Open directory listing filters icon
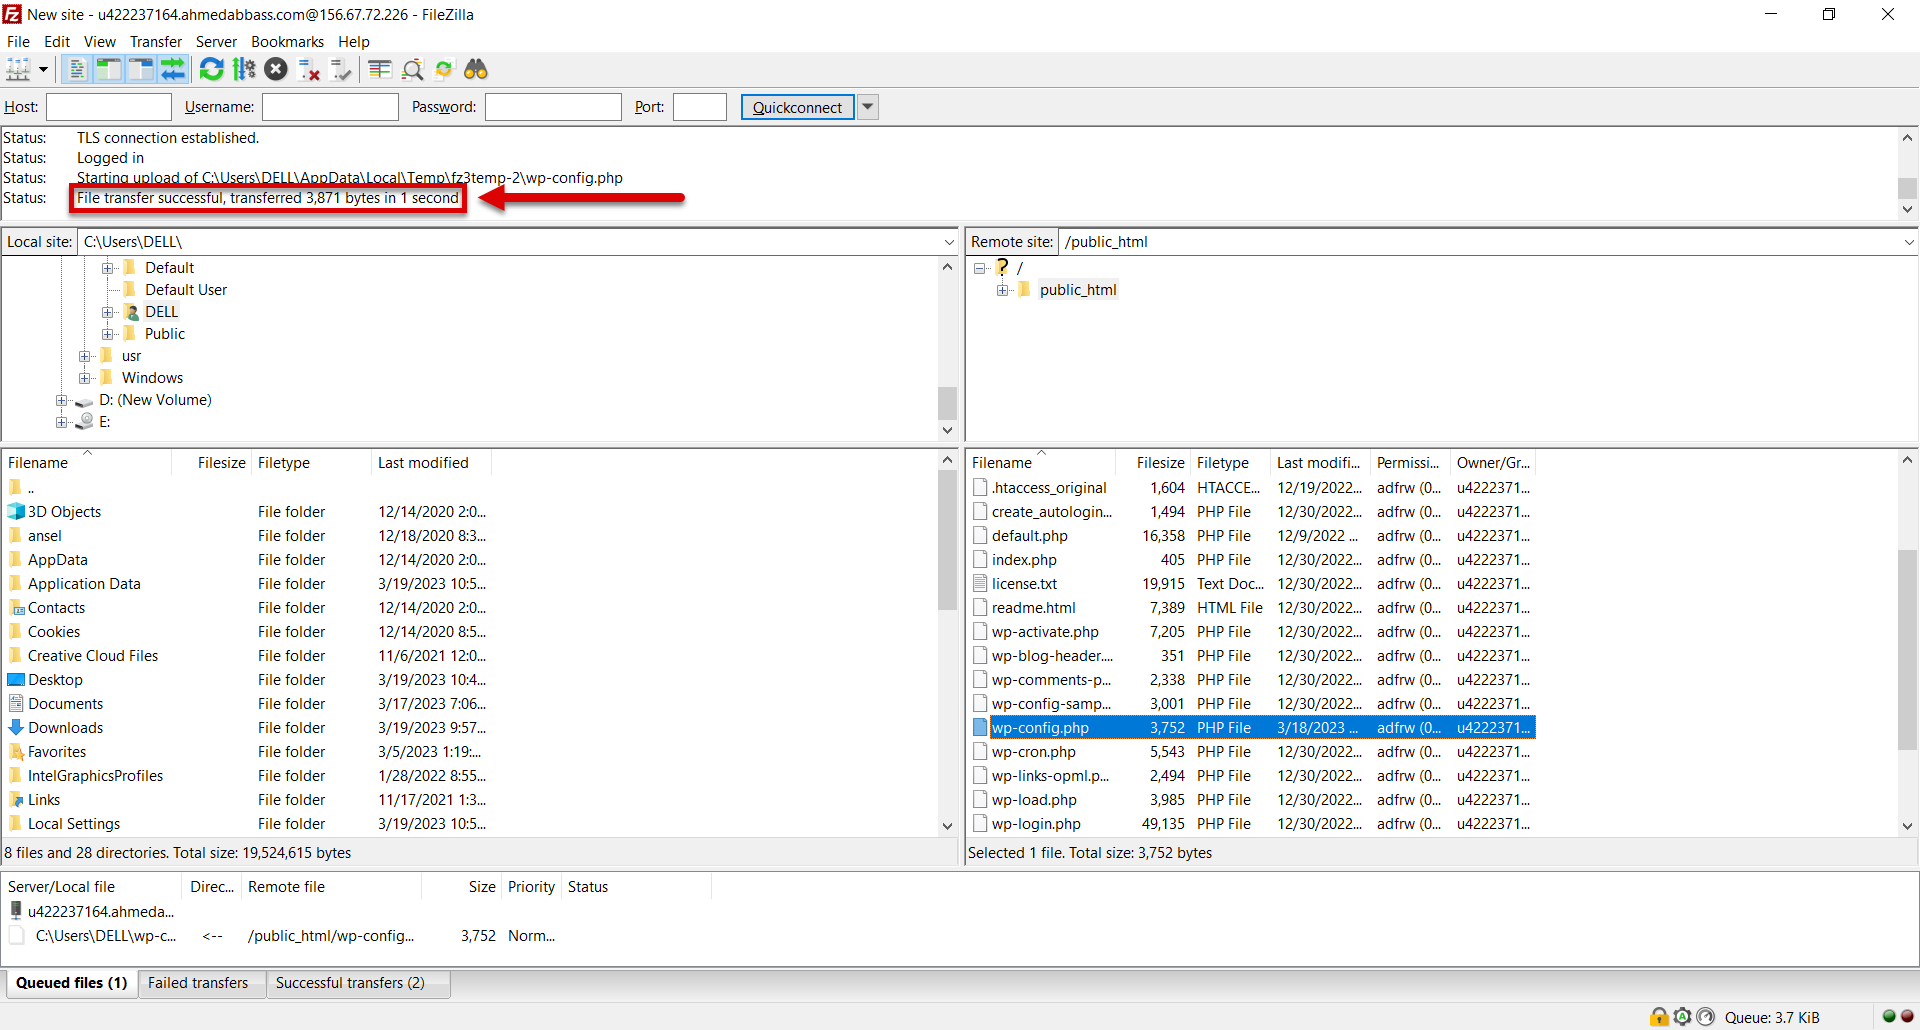1920x1030 pixels. pyautogui.click(x=379, y=69)
